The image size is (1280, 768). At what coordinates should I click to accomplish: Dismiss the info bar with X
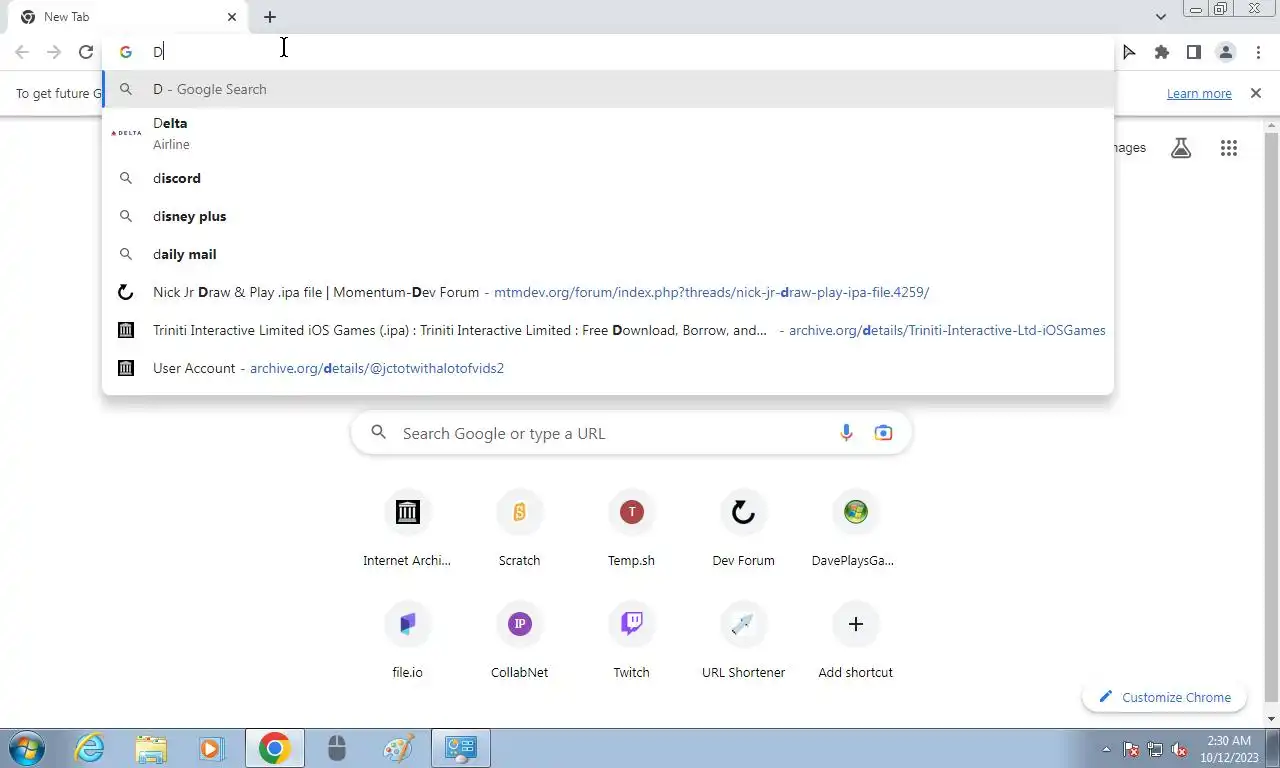(x=1256, y=93)
